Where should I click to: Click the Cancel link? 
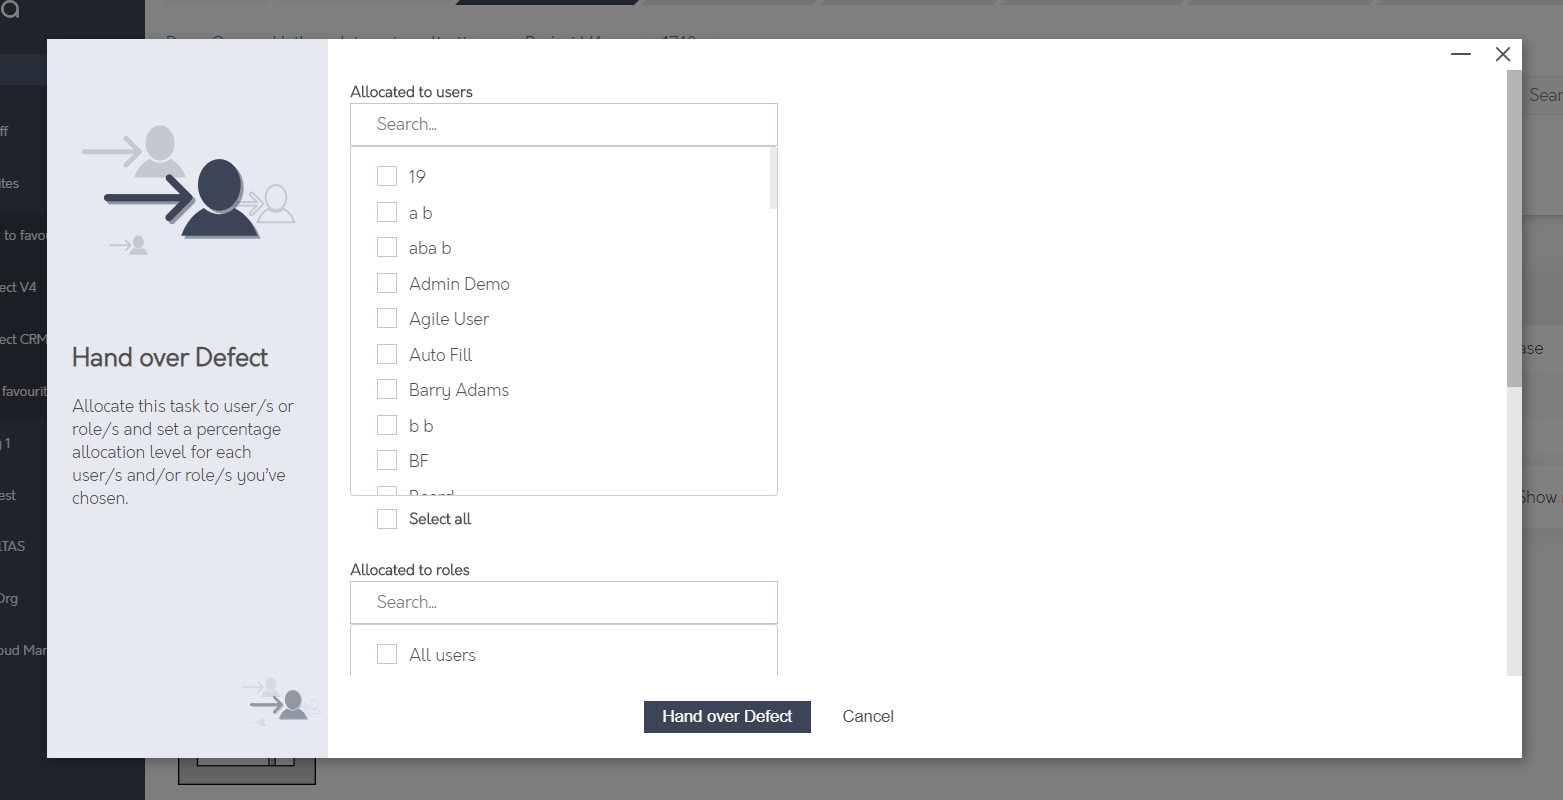[x=867, y=717]
